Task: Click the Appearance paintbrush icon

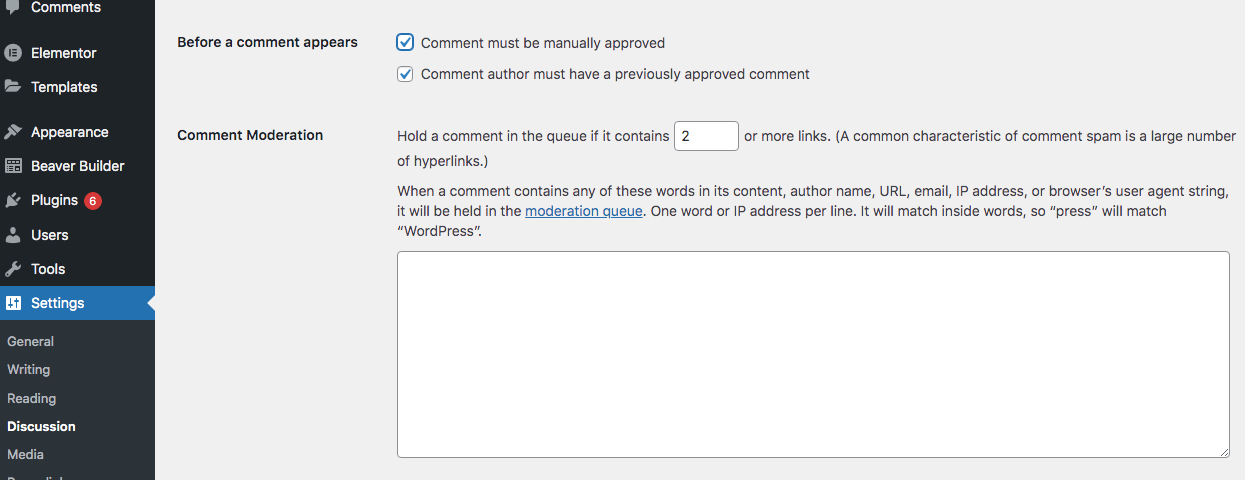Action: click(x=13, y=132)
